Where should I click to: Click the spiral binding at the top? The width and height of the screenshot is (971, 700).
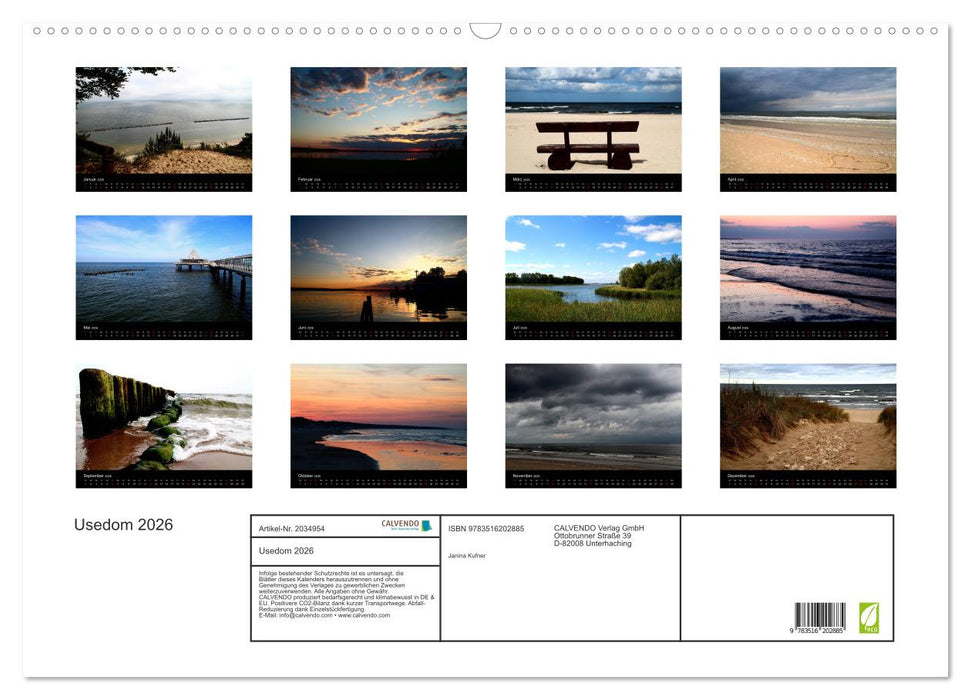click(x=485, y=31)
